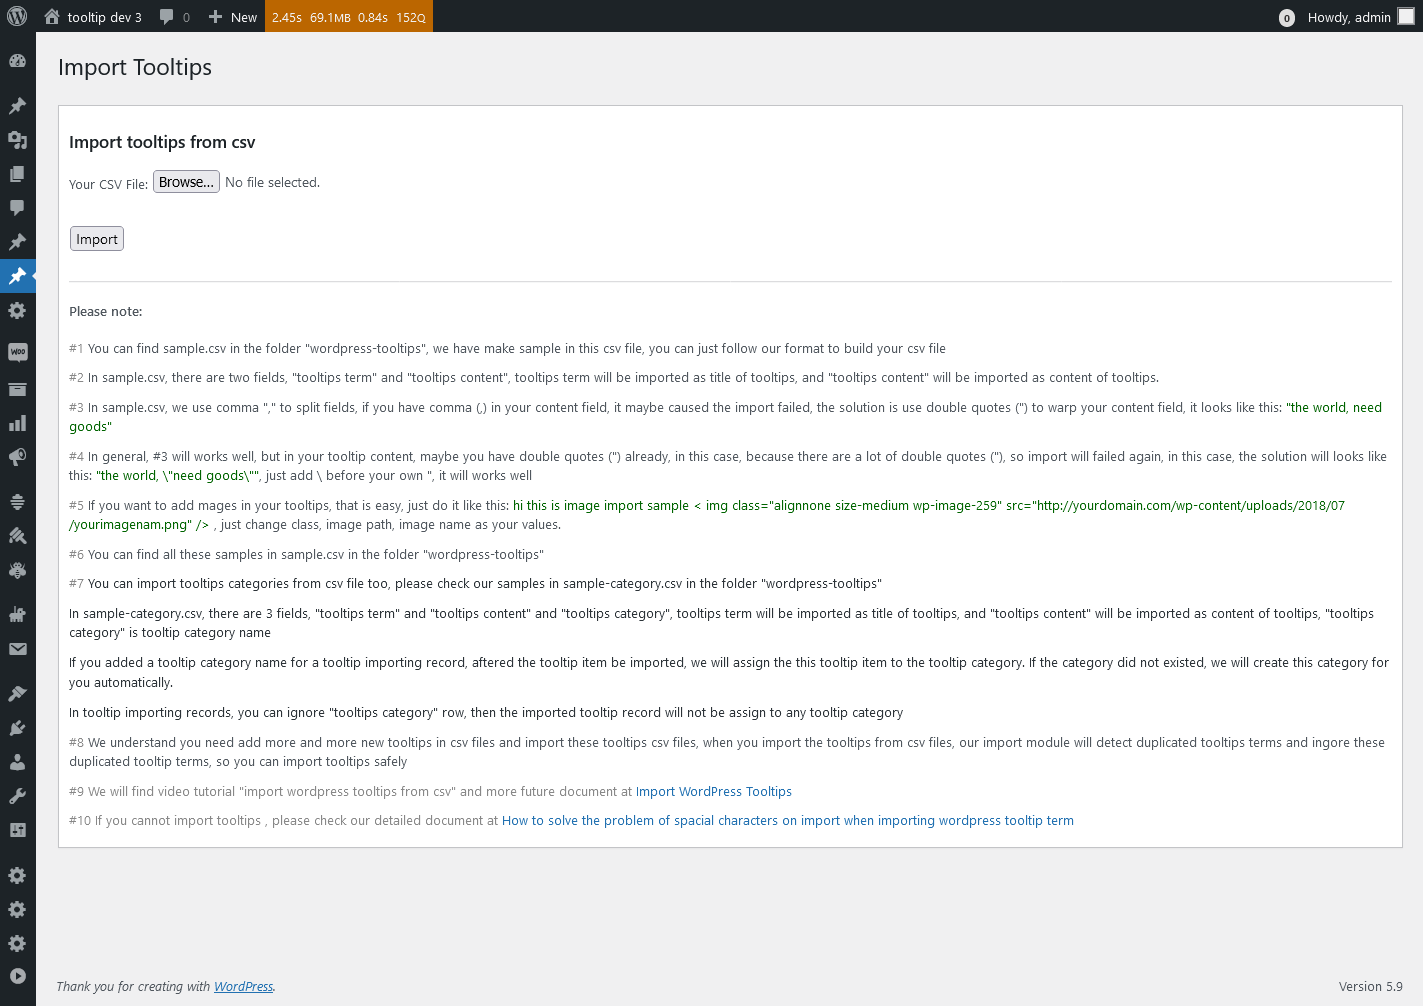This screenshot has height=1006, width=1423.
Task: Open the Pages icon in sidebar
Action: tap(17, 174)
